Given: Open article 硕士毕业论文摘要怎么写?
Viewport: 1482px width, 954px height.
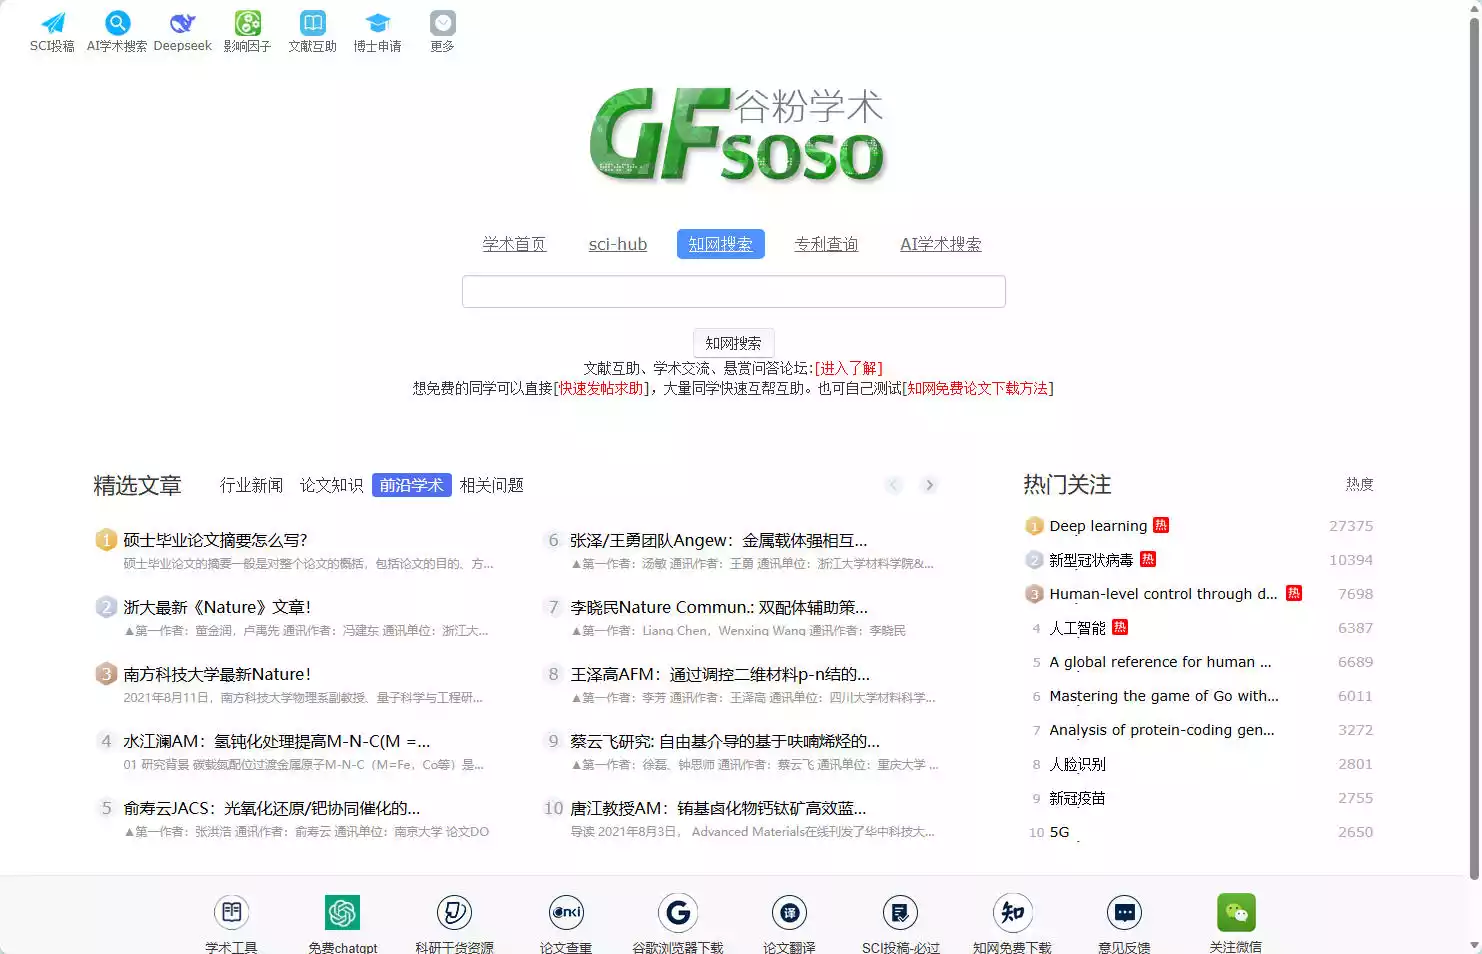Looking at the screenshot, I should tap(215, 540).
